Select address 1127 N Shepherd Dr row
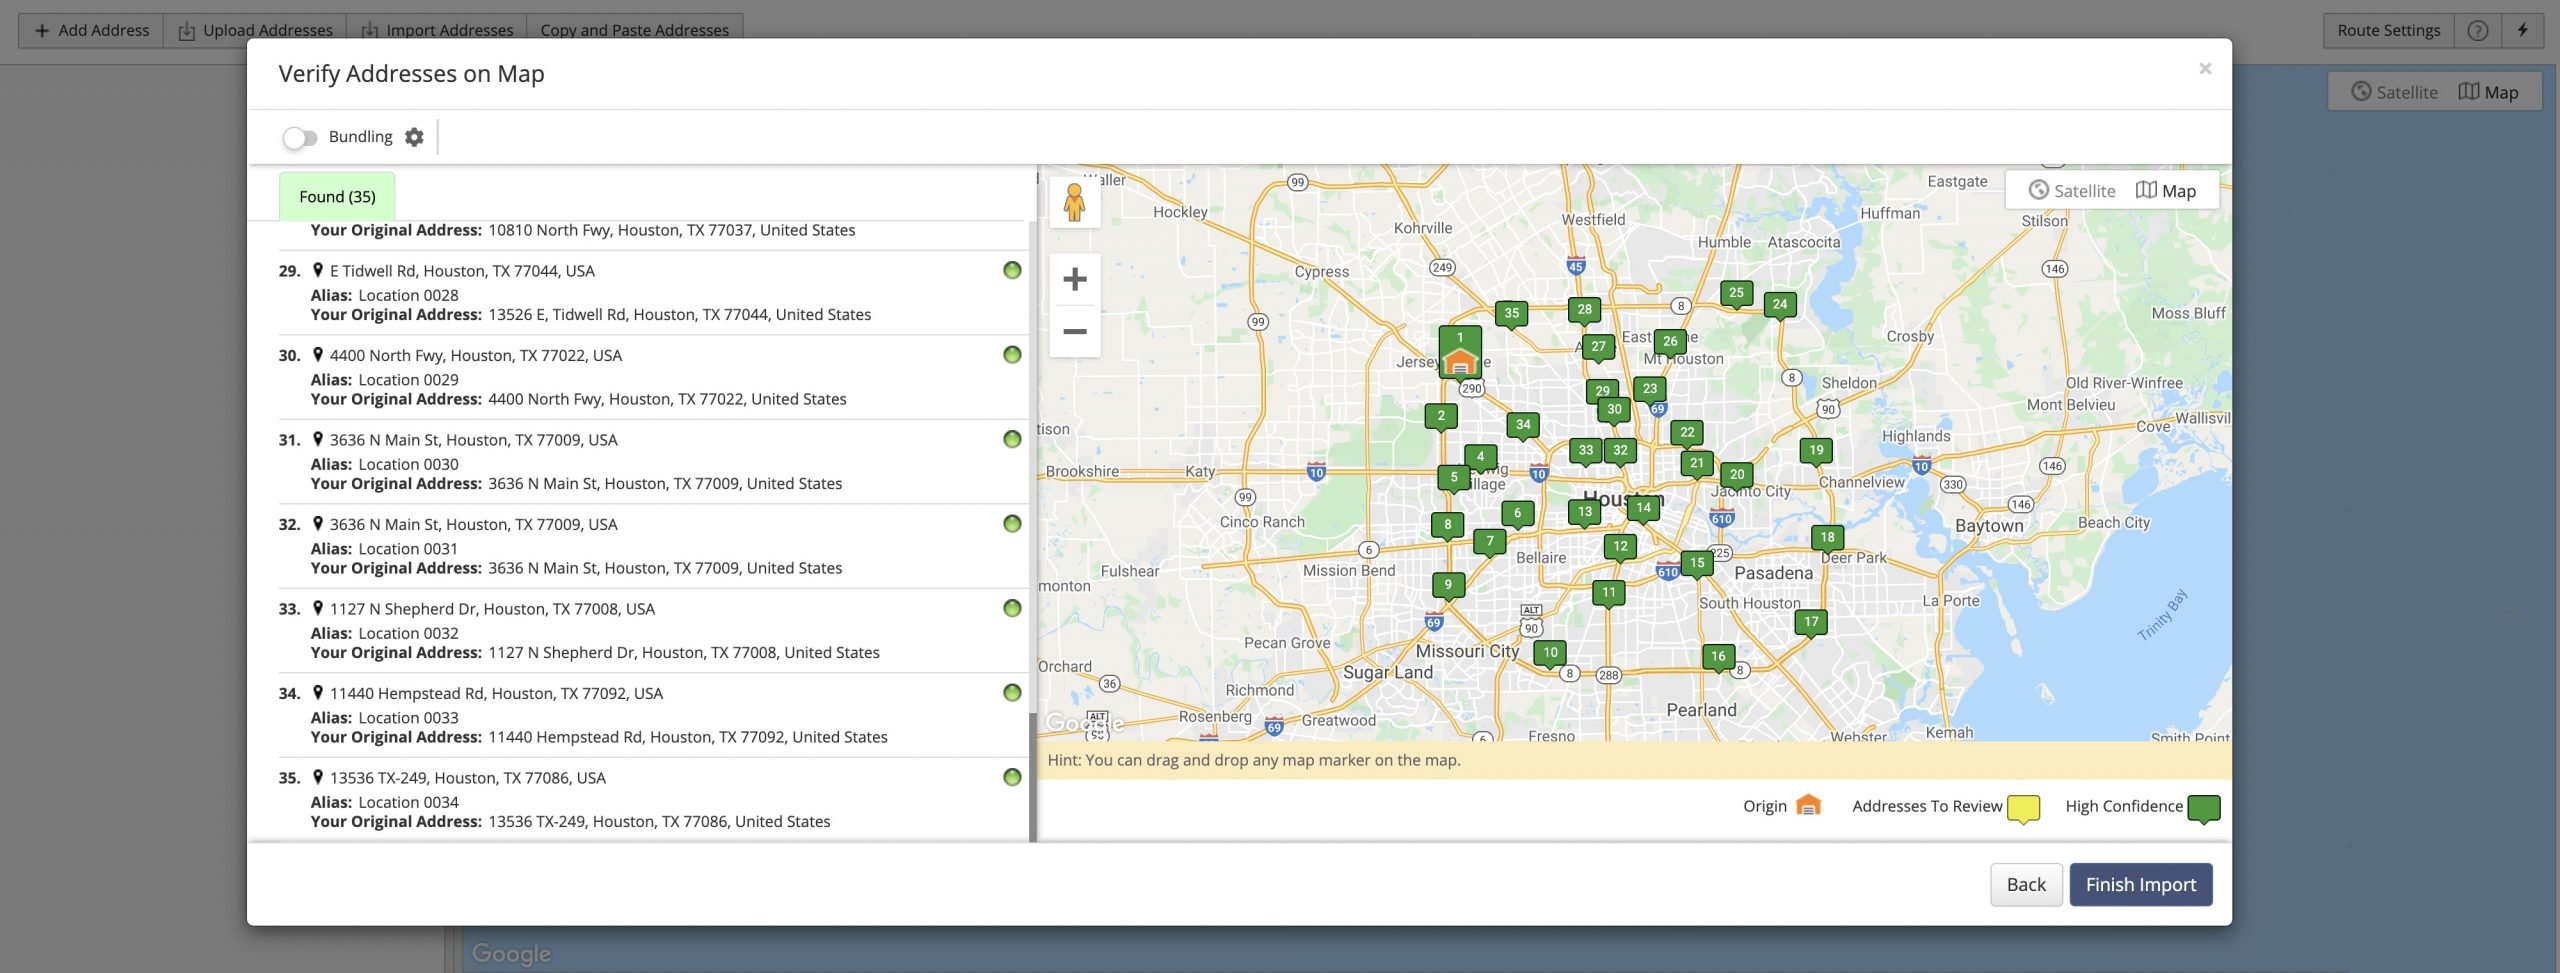 click(x=652, y=631)
